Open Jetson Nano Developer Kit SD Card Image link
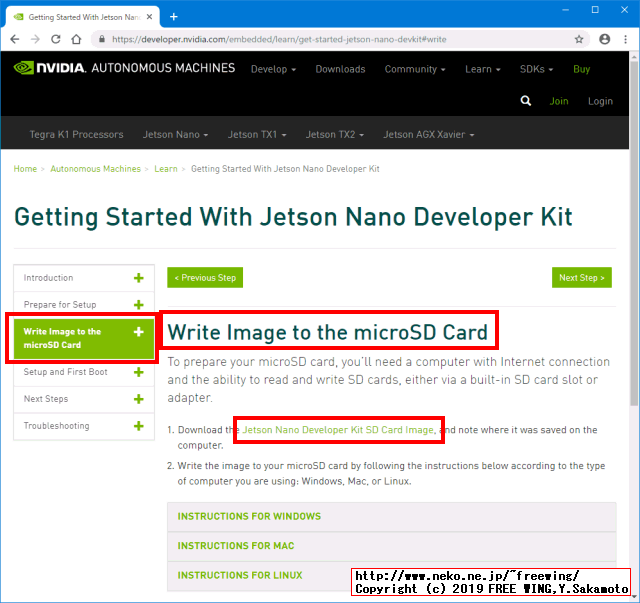The image size is (640, 603). click(x=339, y=430)
